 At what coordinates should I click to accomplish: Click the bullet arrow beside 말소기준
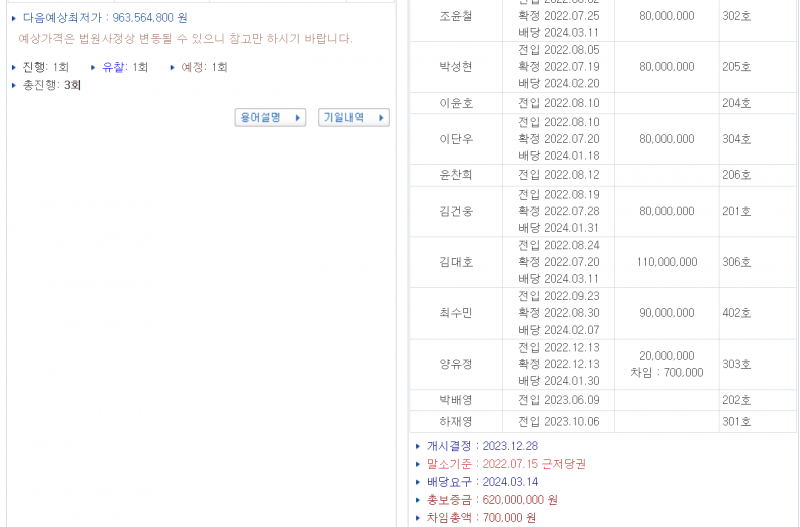417,464
